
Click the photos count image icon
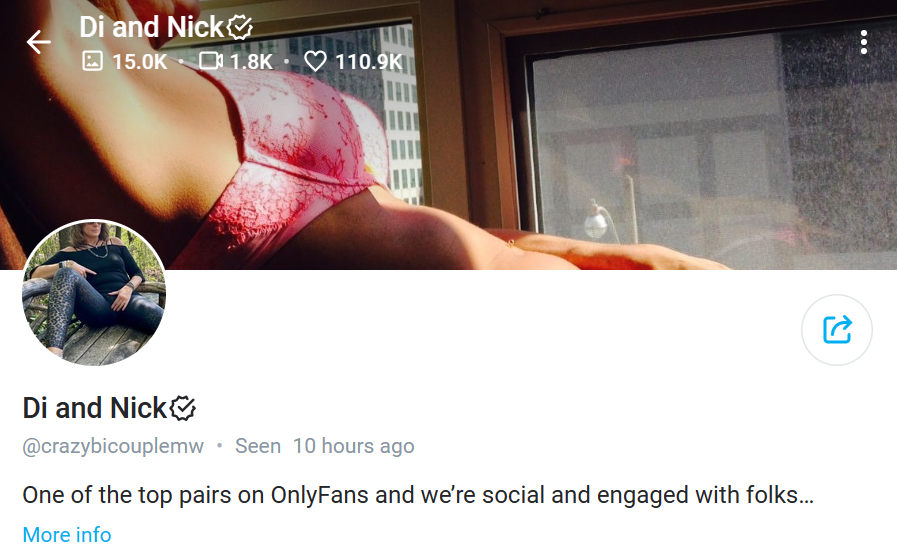point(92,61)
